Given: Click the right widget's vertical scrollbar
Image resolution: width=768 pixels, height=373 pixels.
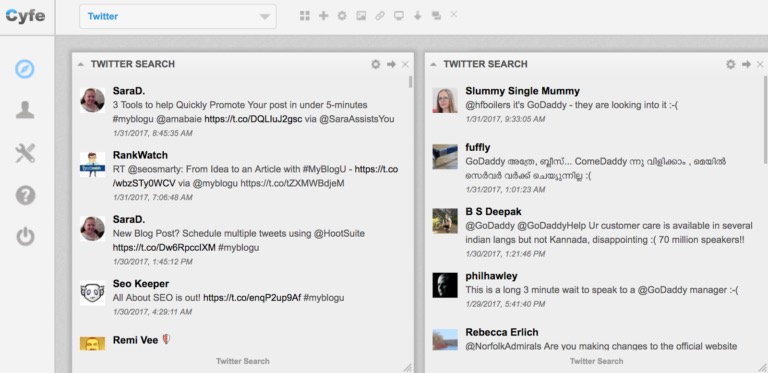Looking at the screenshot, I should (x=765, y=120).
